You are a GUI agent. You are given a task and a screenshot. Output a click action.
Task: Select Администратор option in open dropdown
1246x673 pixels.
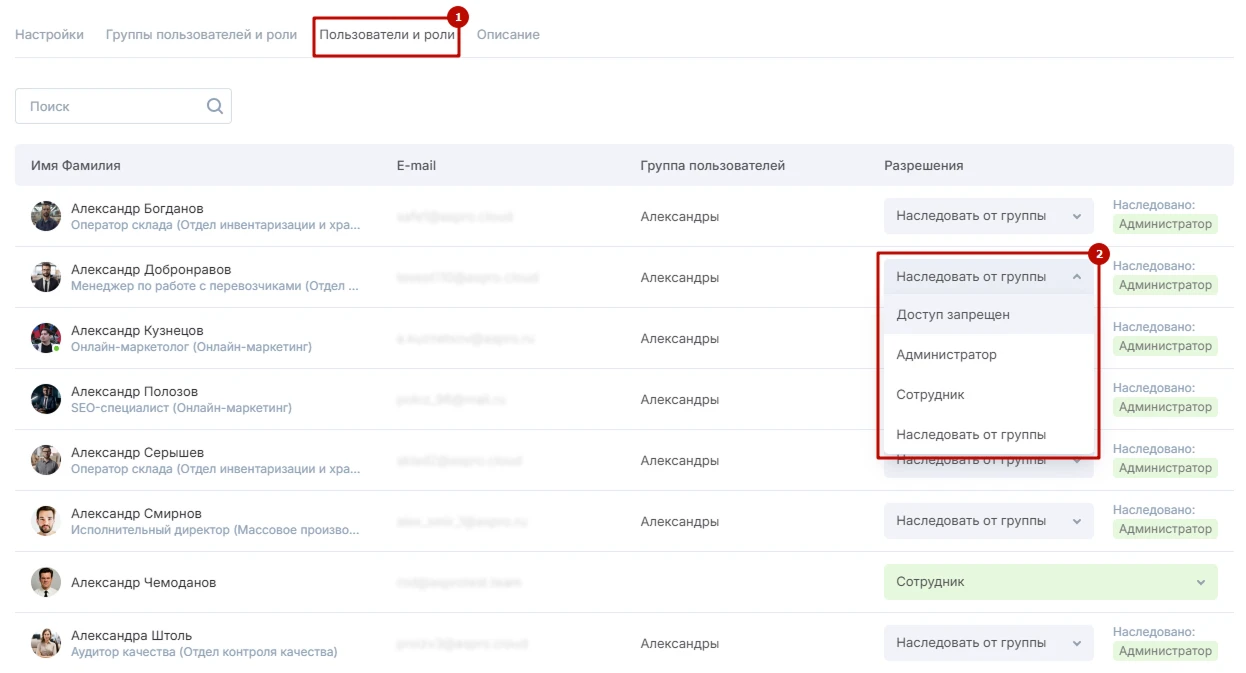[x=946, y=355]
